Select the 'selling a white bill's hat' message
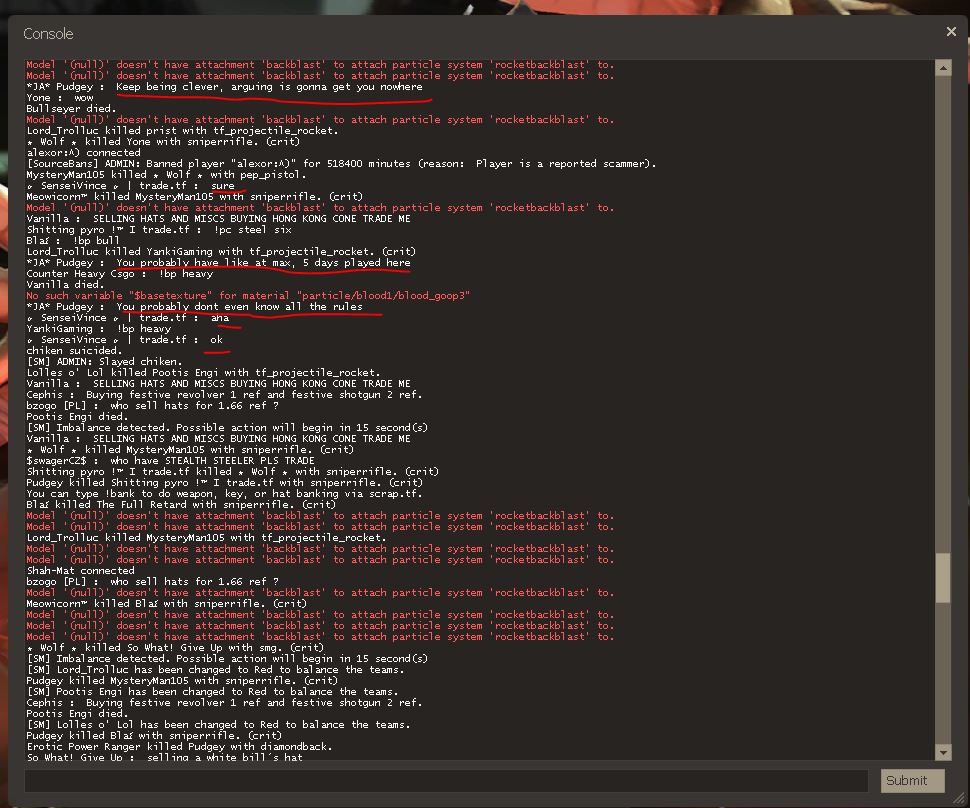 [x=164, y=758]
